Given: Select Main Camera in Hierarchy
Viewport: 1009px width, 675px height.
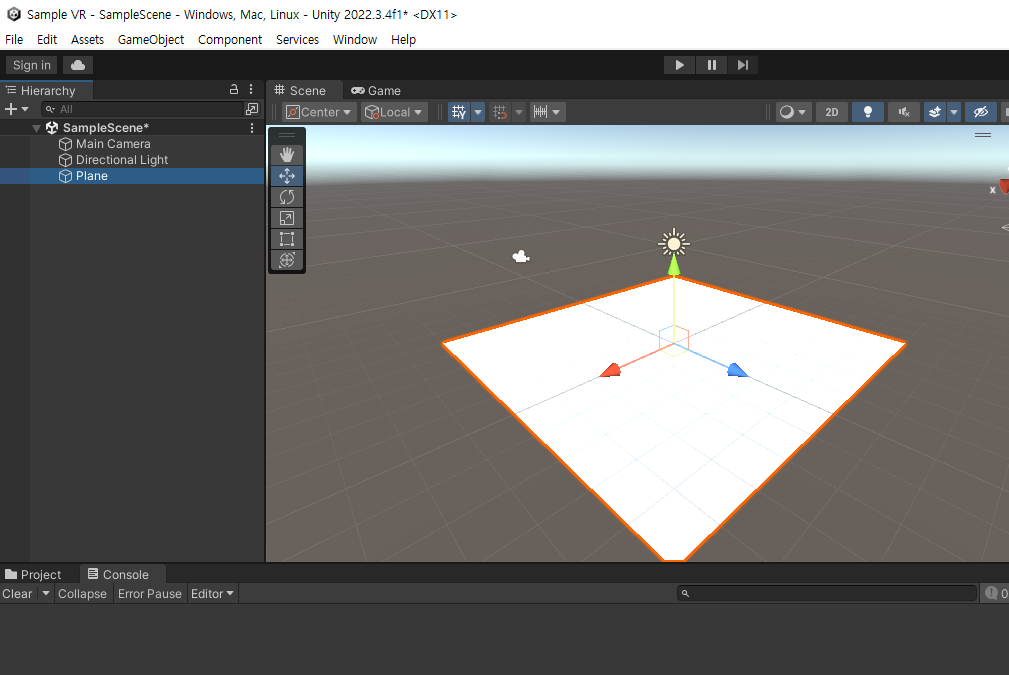Looking at the screenshot, I should [132, 144].
